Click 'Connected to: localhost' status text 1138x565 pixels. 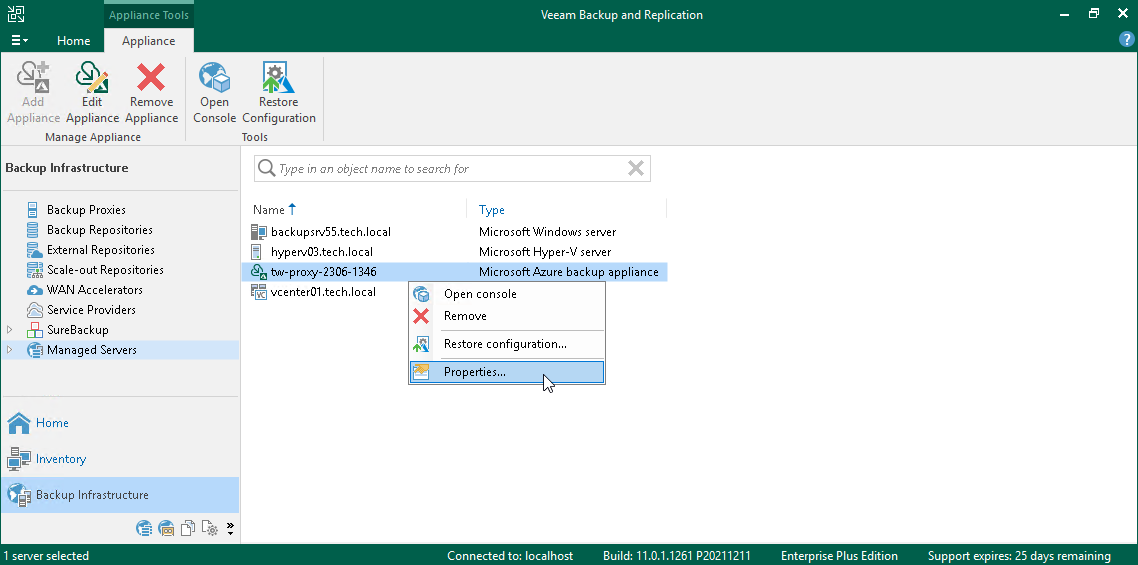tap(510, 556)
